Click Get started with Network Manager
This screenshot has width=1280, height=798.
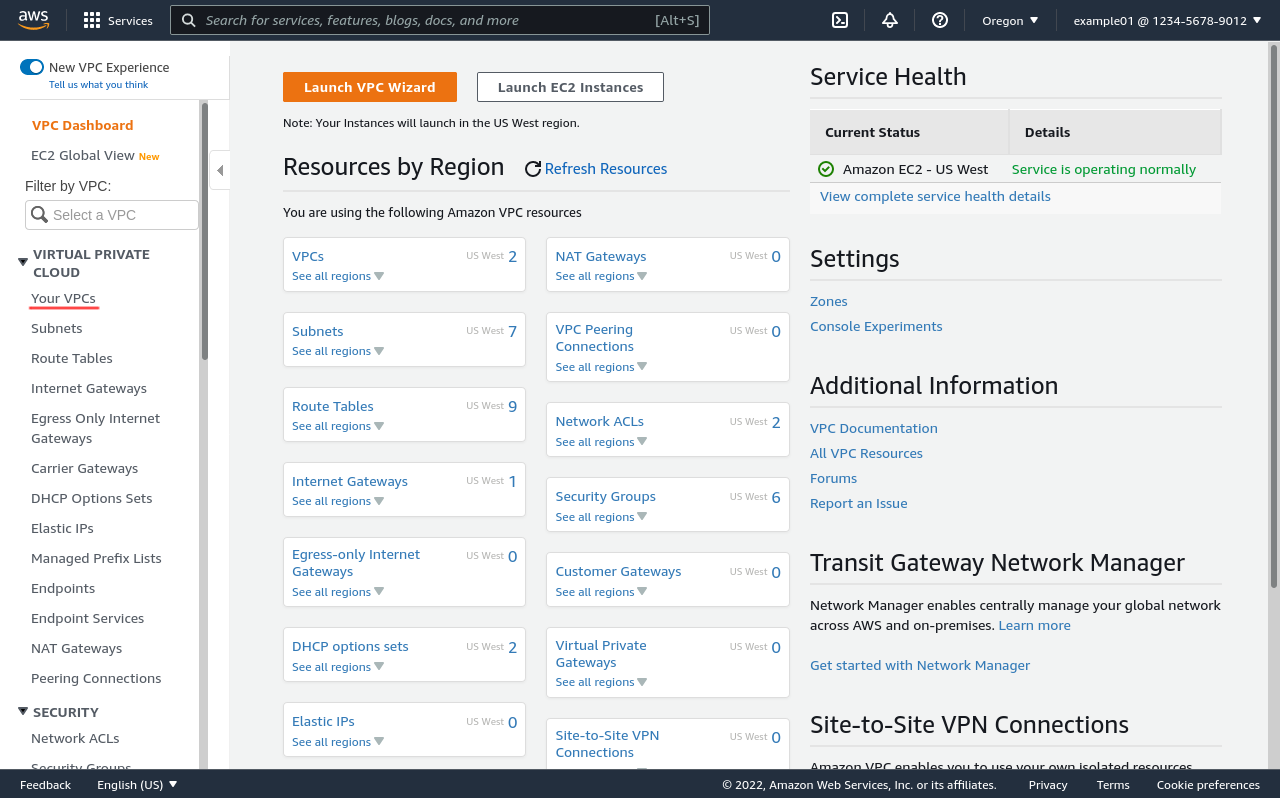[x=920, y=665]
